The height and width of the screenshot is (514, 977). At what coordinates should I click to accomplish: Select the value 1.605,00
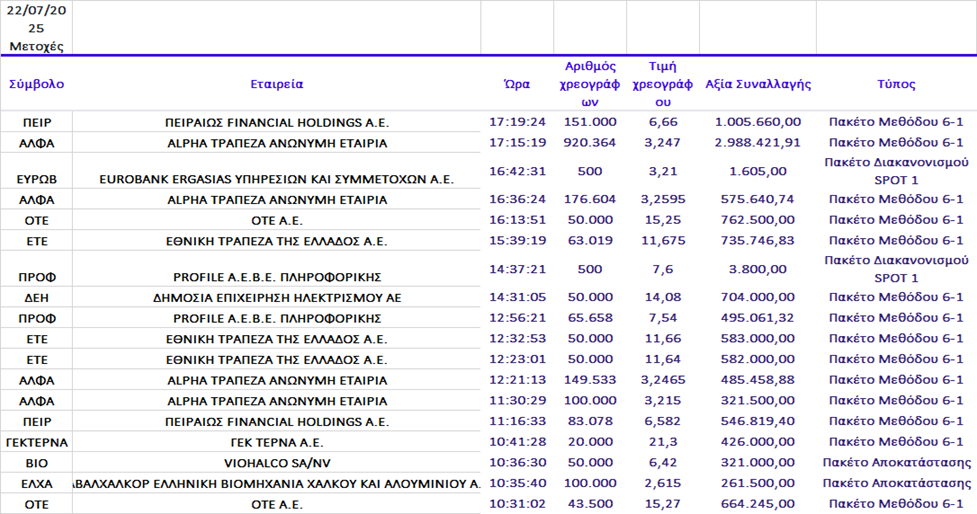point(758,171)
